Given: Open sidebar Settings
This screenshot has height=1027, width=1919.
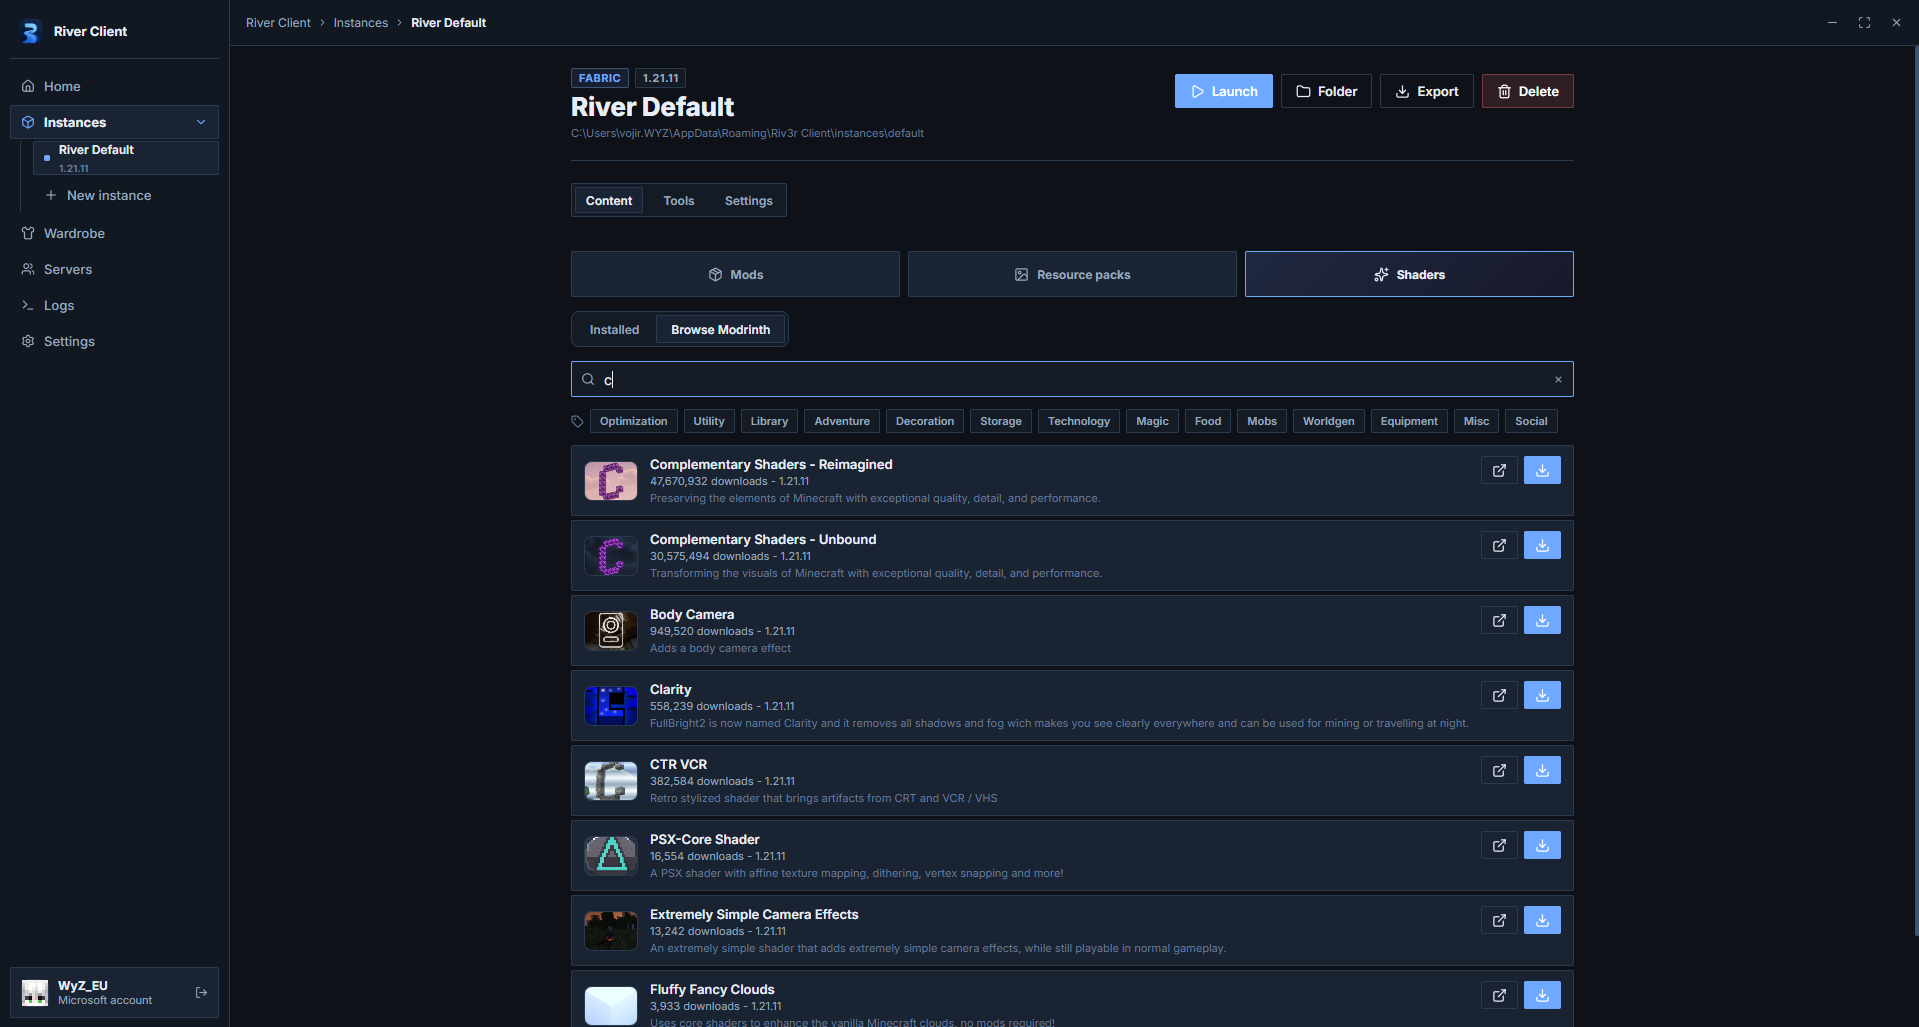Looking at the screenshot, I should pos(114,341).
